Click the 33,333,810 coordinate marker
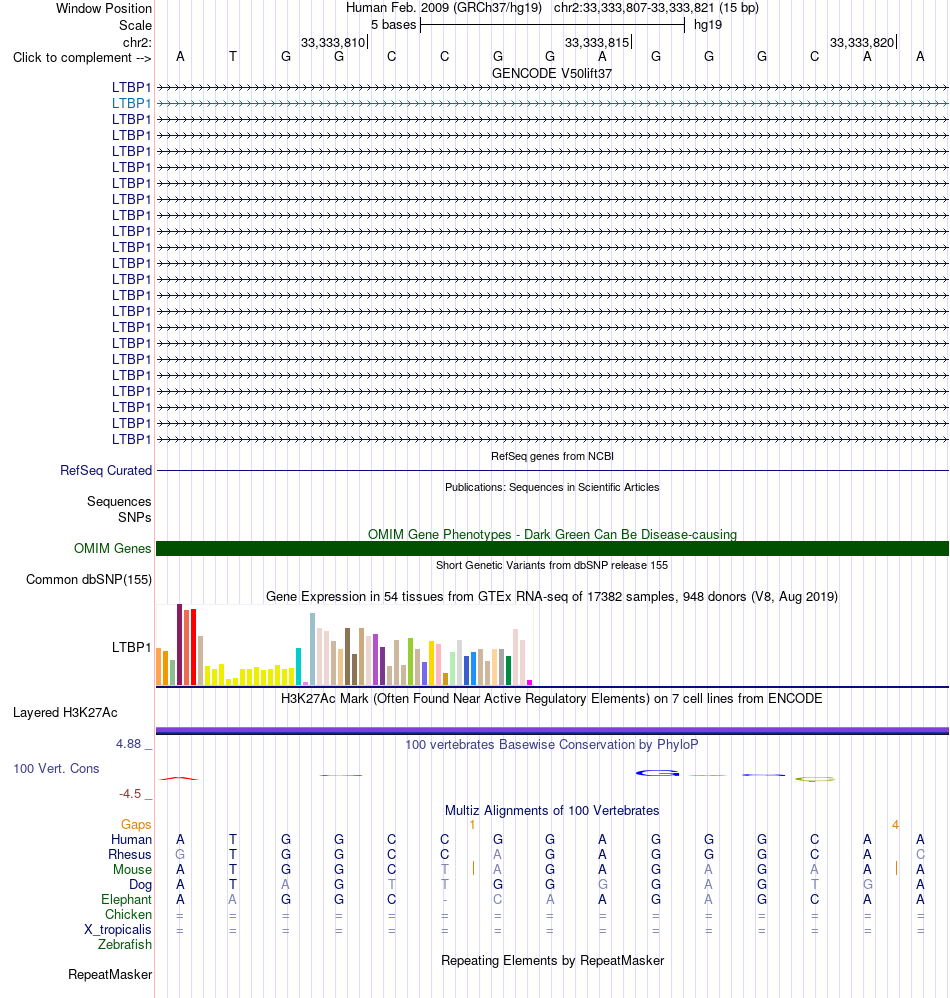 [333, 43]
